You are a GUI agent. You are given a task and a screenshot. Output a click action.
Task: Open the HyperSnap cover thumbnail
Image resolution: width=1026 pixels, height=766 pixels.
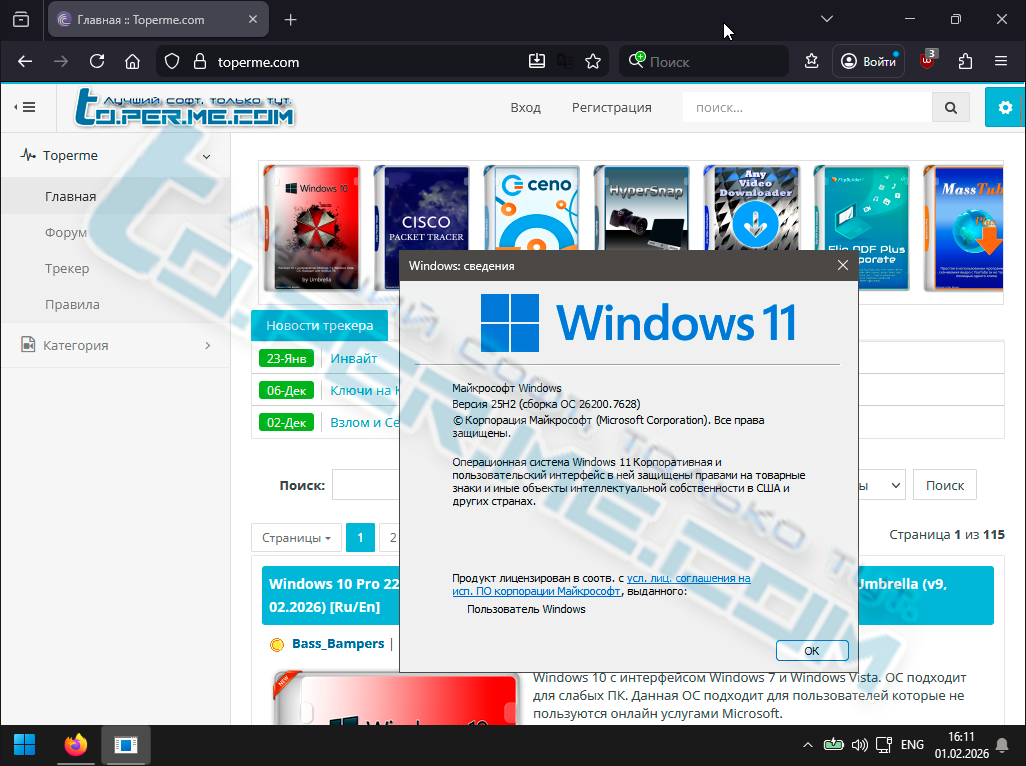(x=642, y=208)
